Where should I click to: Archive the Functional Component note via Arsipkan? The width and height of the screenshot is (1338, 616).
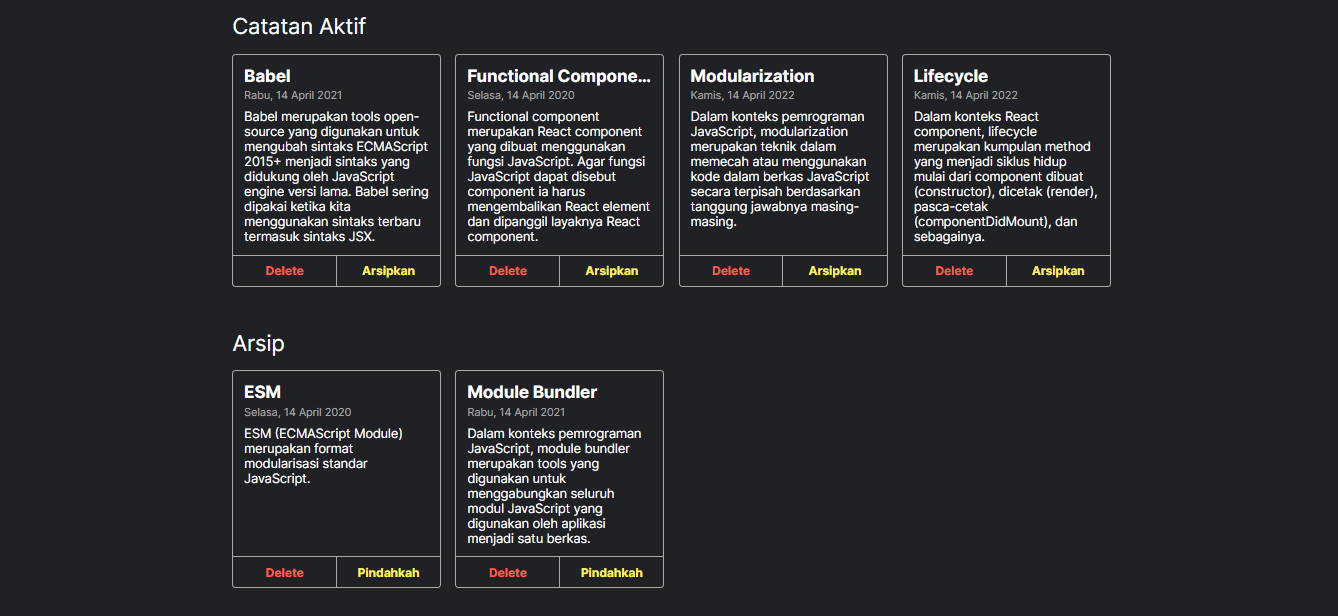coord(611,270)
